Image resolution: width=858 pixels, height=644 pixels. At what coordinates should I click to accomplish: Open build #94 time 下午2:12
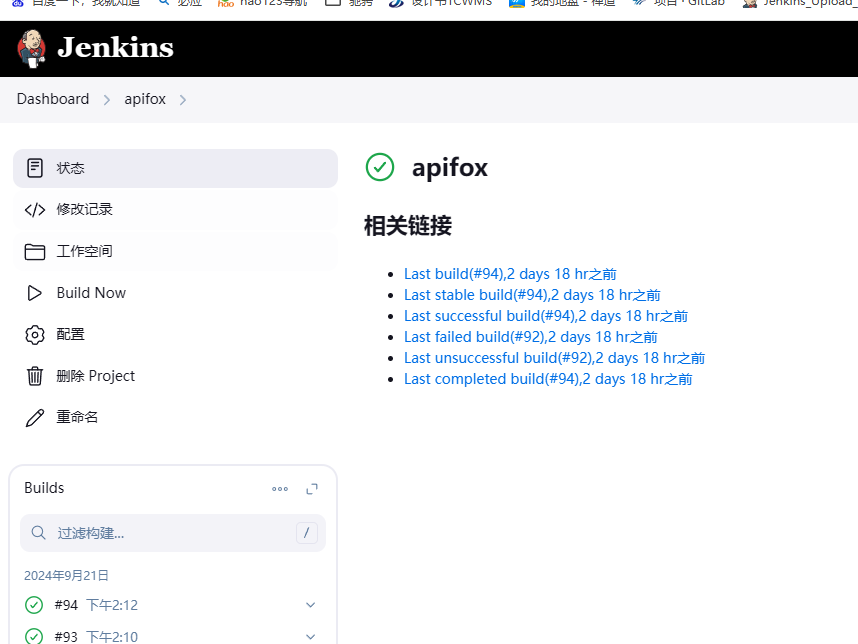(112, 605)
